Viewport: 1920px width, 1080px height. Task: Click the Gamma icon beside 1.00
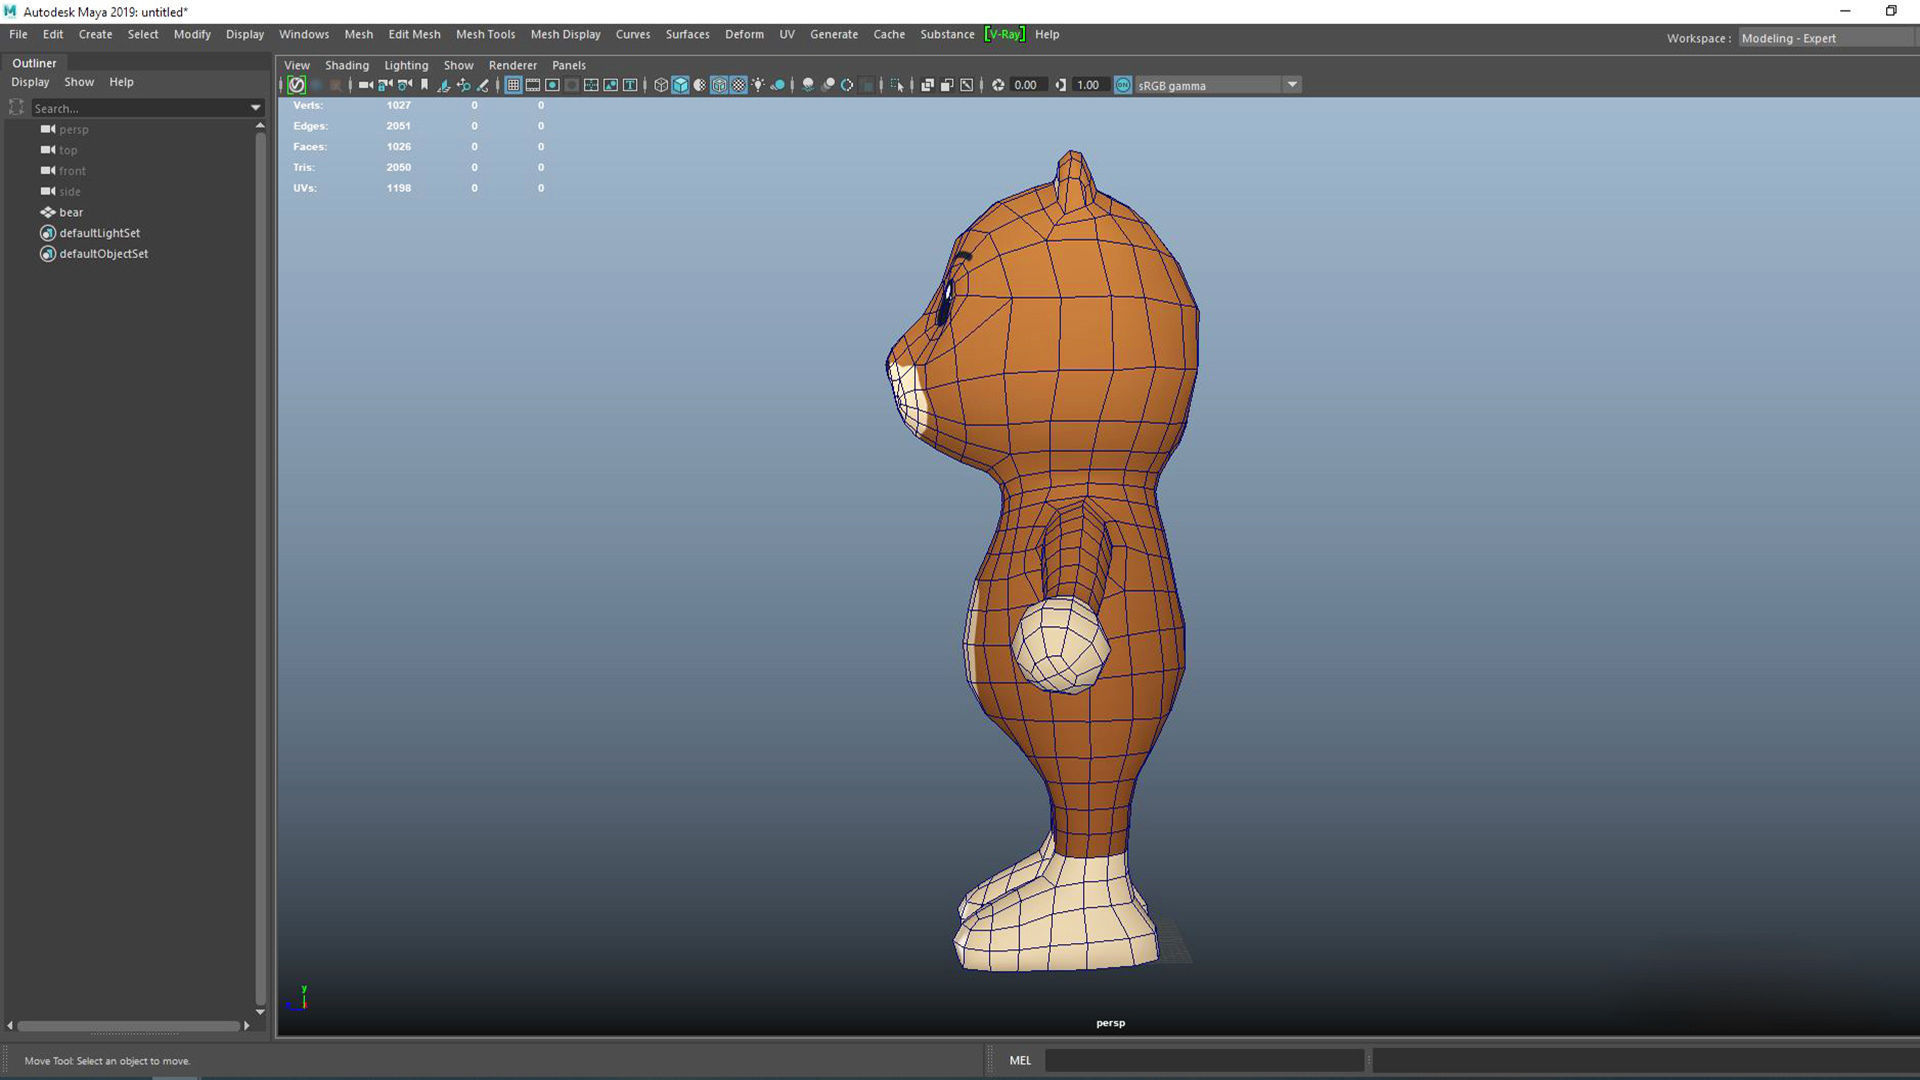[1061, 85]
